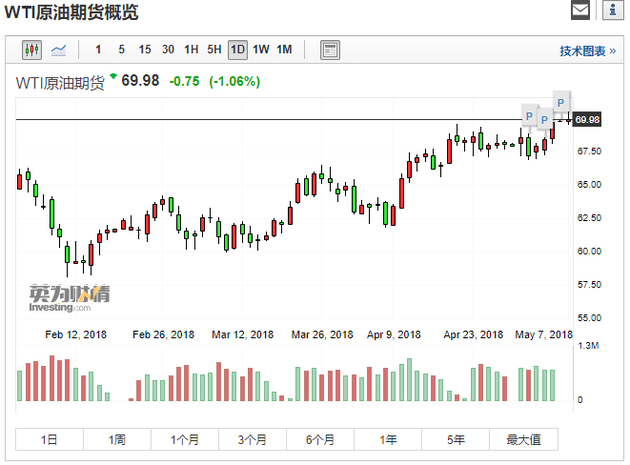The height and width of the screenshot is (465, 630).
Task: Click the 最大值 max range button
Action: coord(523,438)
